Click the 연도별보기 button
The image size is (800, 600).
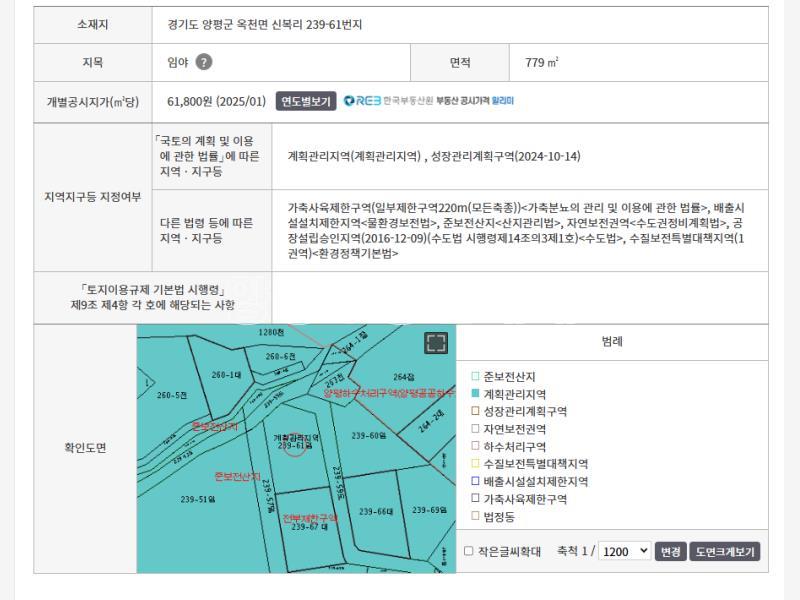coord(306,101)
